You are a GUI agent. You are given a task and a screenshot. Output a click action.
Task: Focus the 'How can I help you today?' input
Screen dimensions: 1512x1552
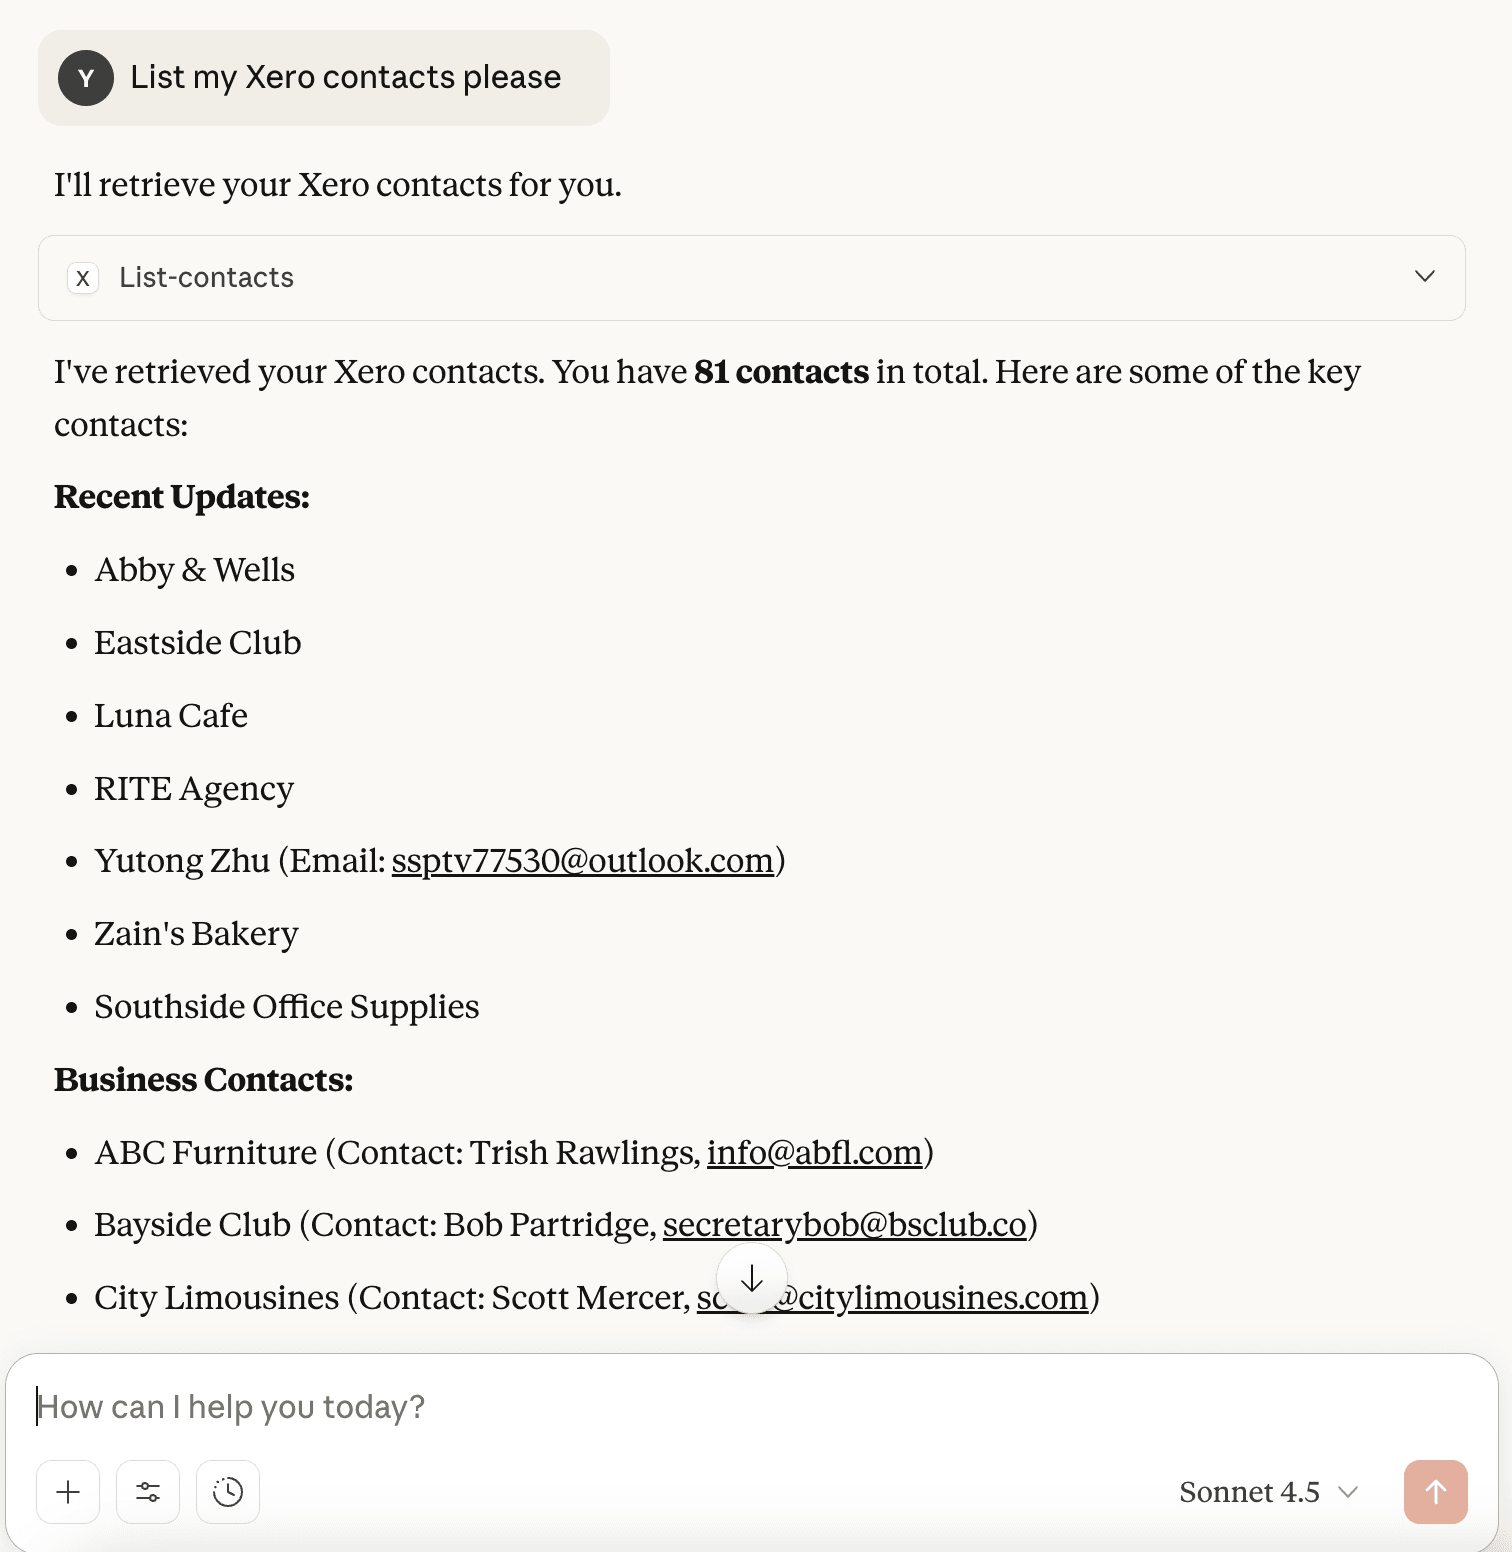point(700,1407)
